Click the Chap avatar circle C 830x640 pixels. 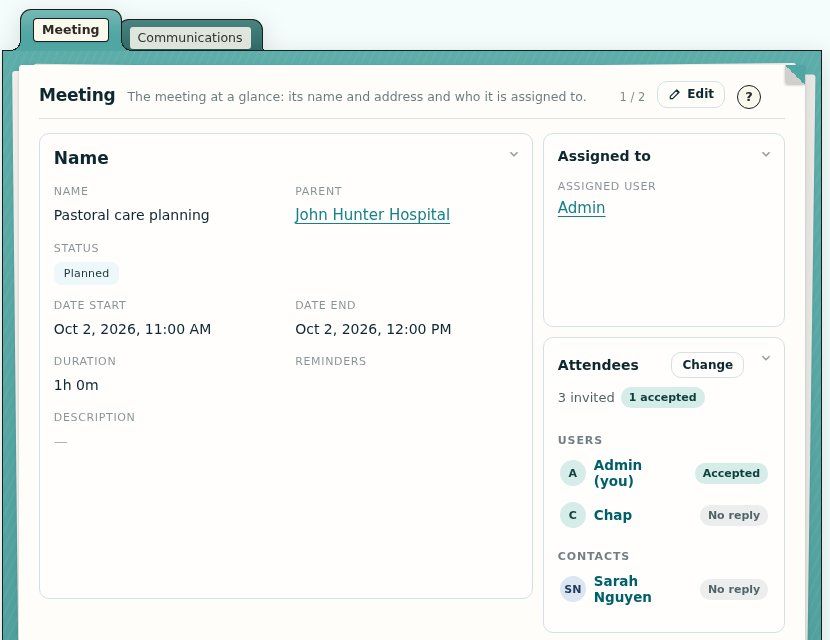pos(573,515)
